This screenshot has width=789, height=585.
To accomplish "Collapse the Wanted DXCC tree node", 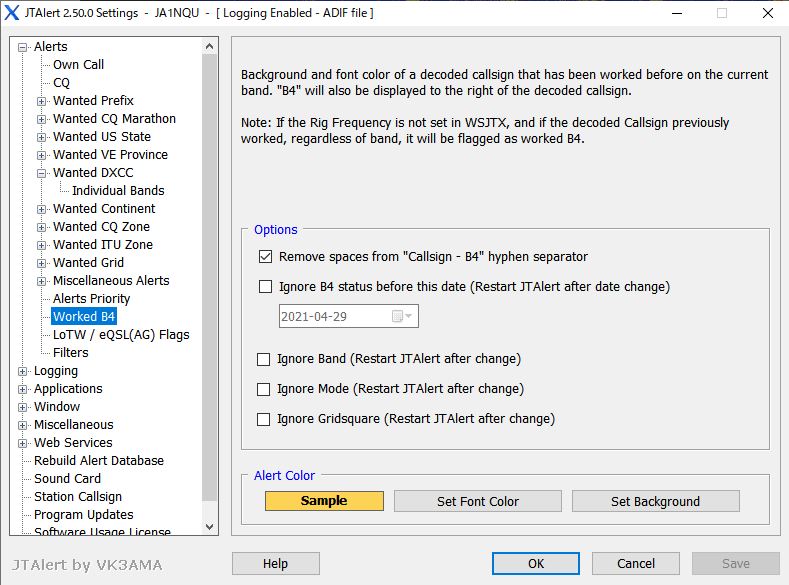I will click(42, 173).
